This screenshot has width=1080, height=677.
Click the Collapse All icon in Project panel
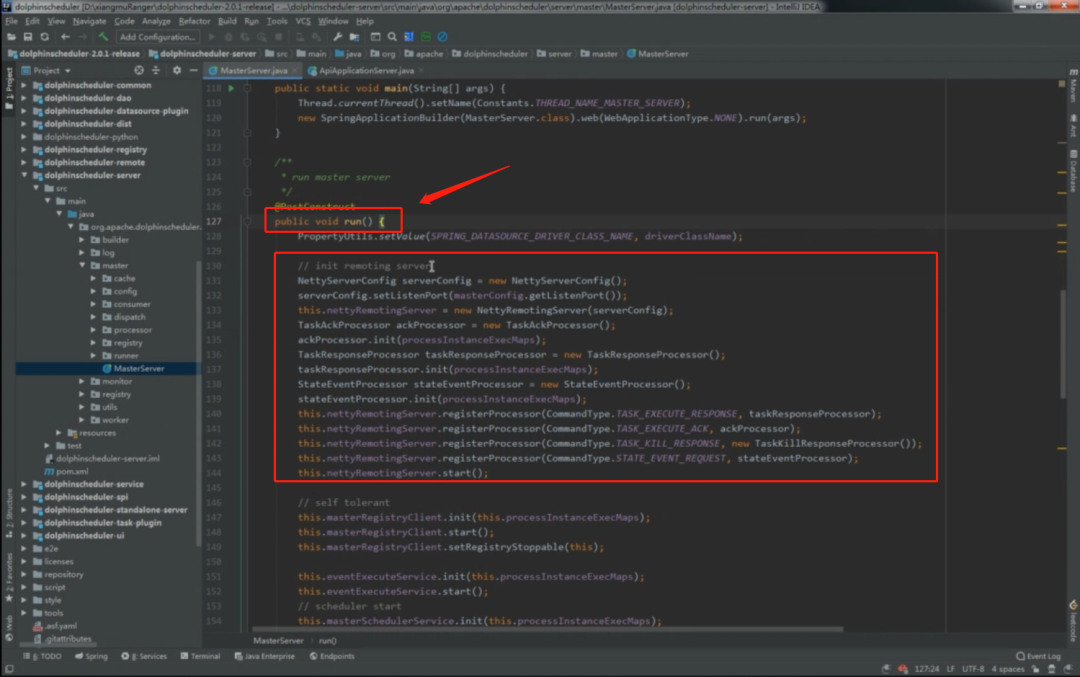pyautogui.click(x=156, y=70)
